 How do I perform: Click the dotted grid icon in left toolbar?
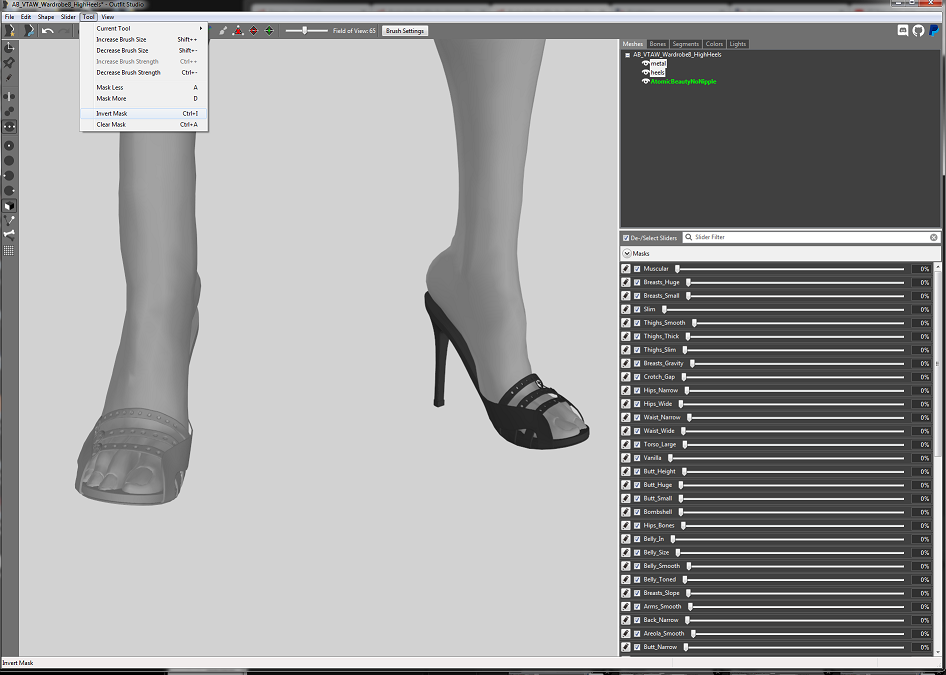9,250
